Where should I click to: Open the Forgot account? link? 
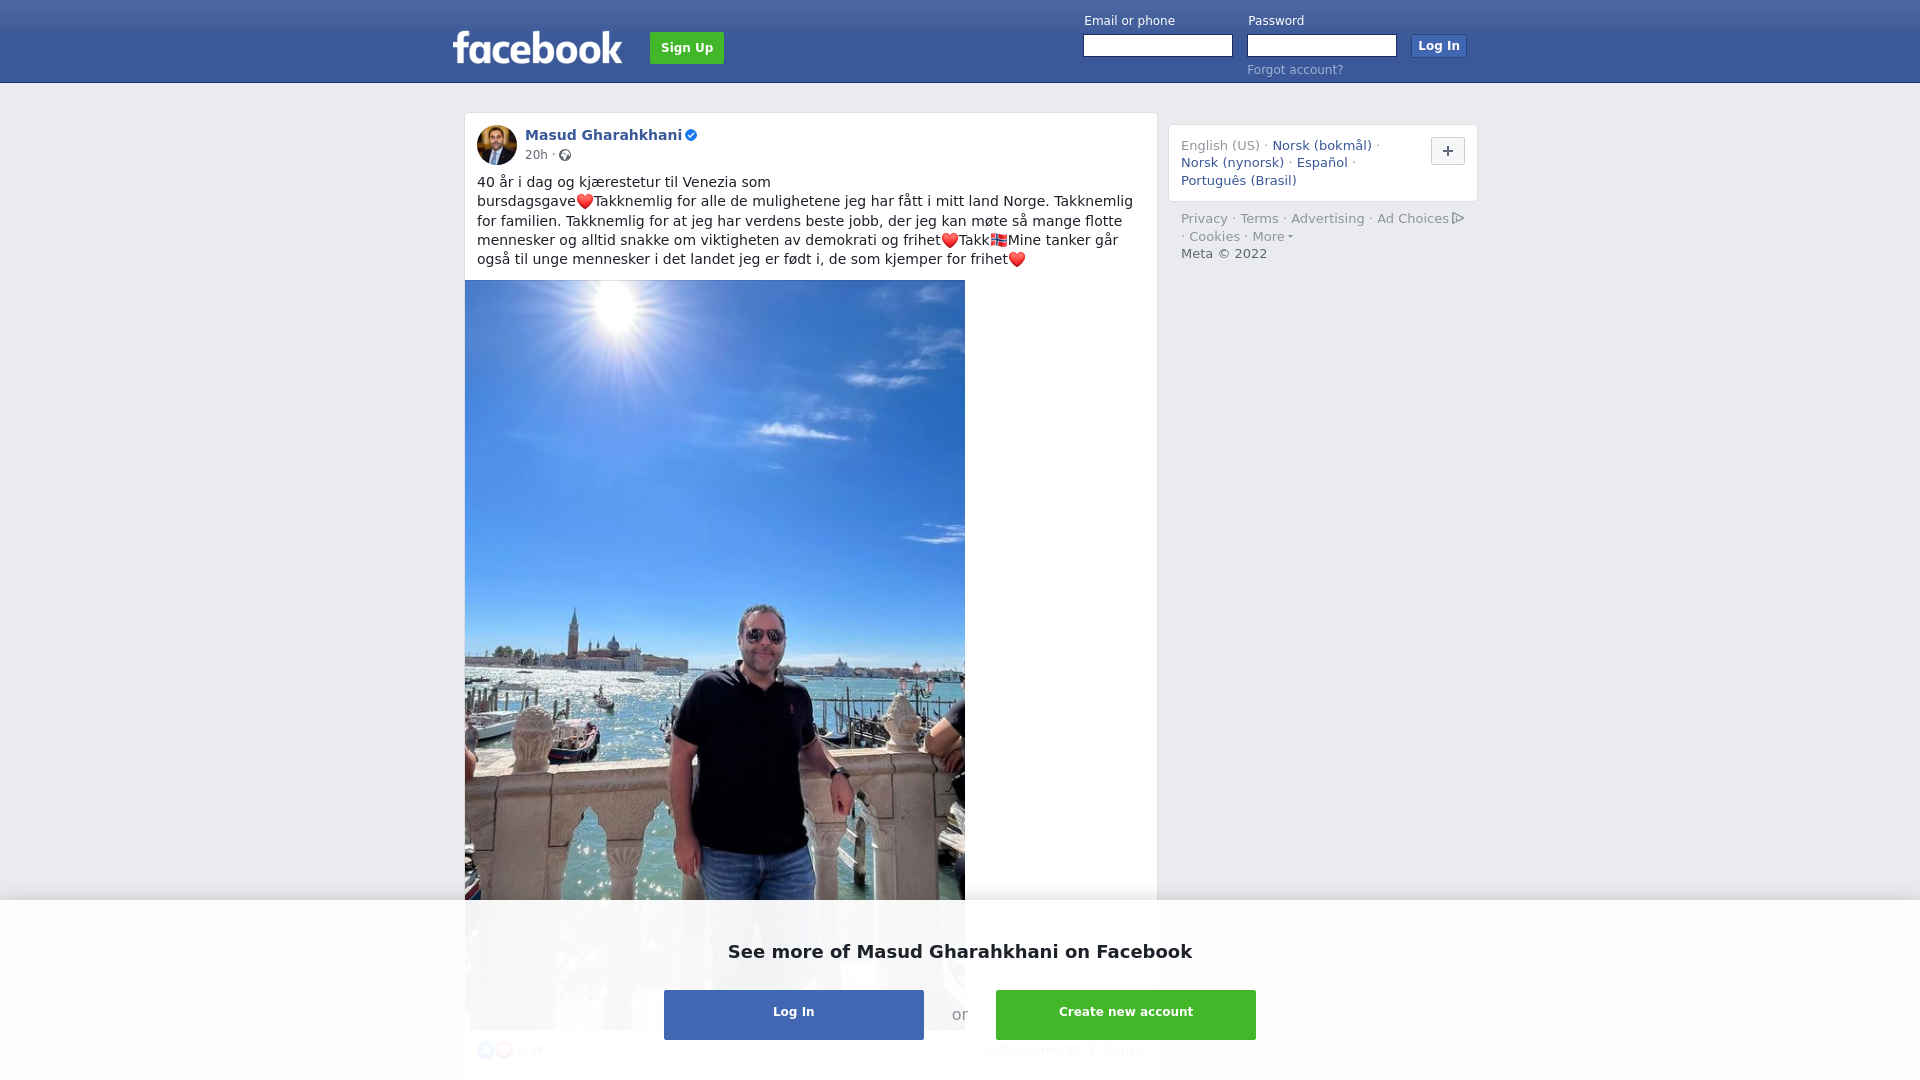[1295, 70]
